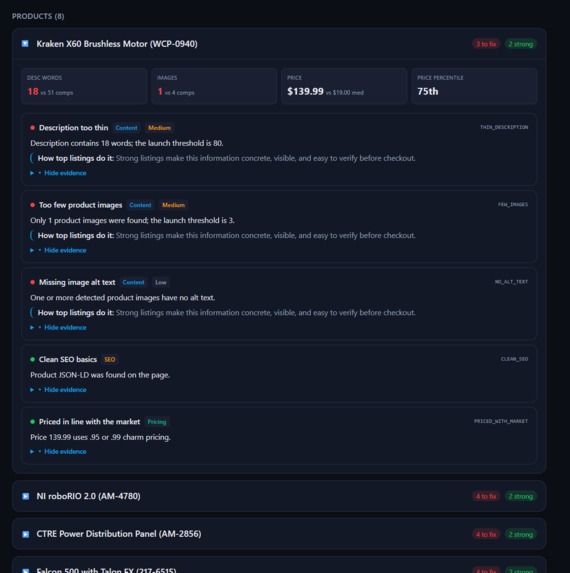Screen dimensions: 570x573
Task: Click the Content tag on Description too thin
Action: tap(126, 128)
